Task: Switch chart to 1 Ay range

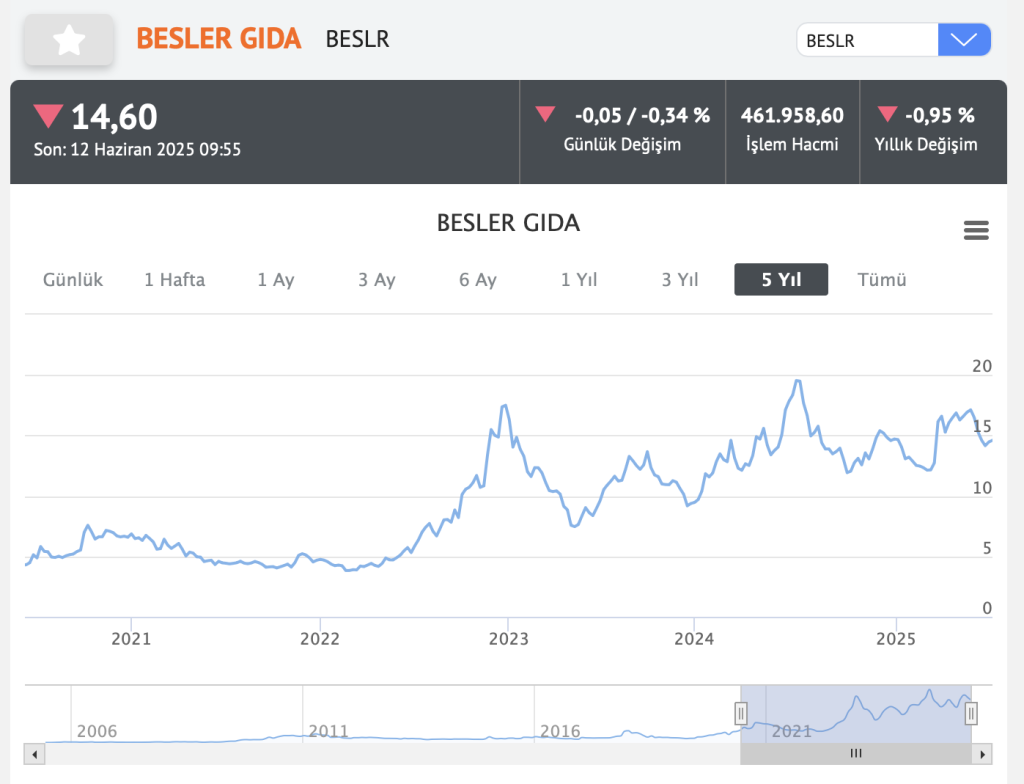Action: [x=276, y=280]
